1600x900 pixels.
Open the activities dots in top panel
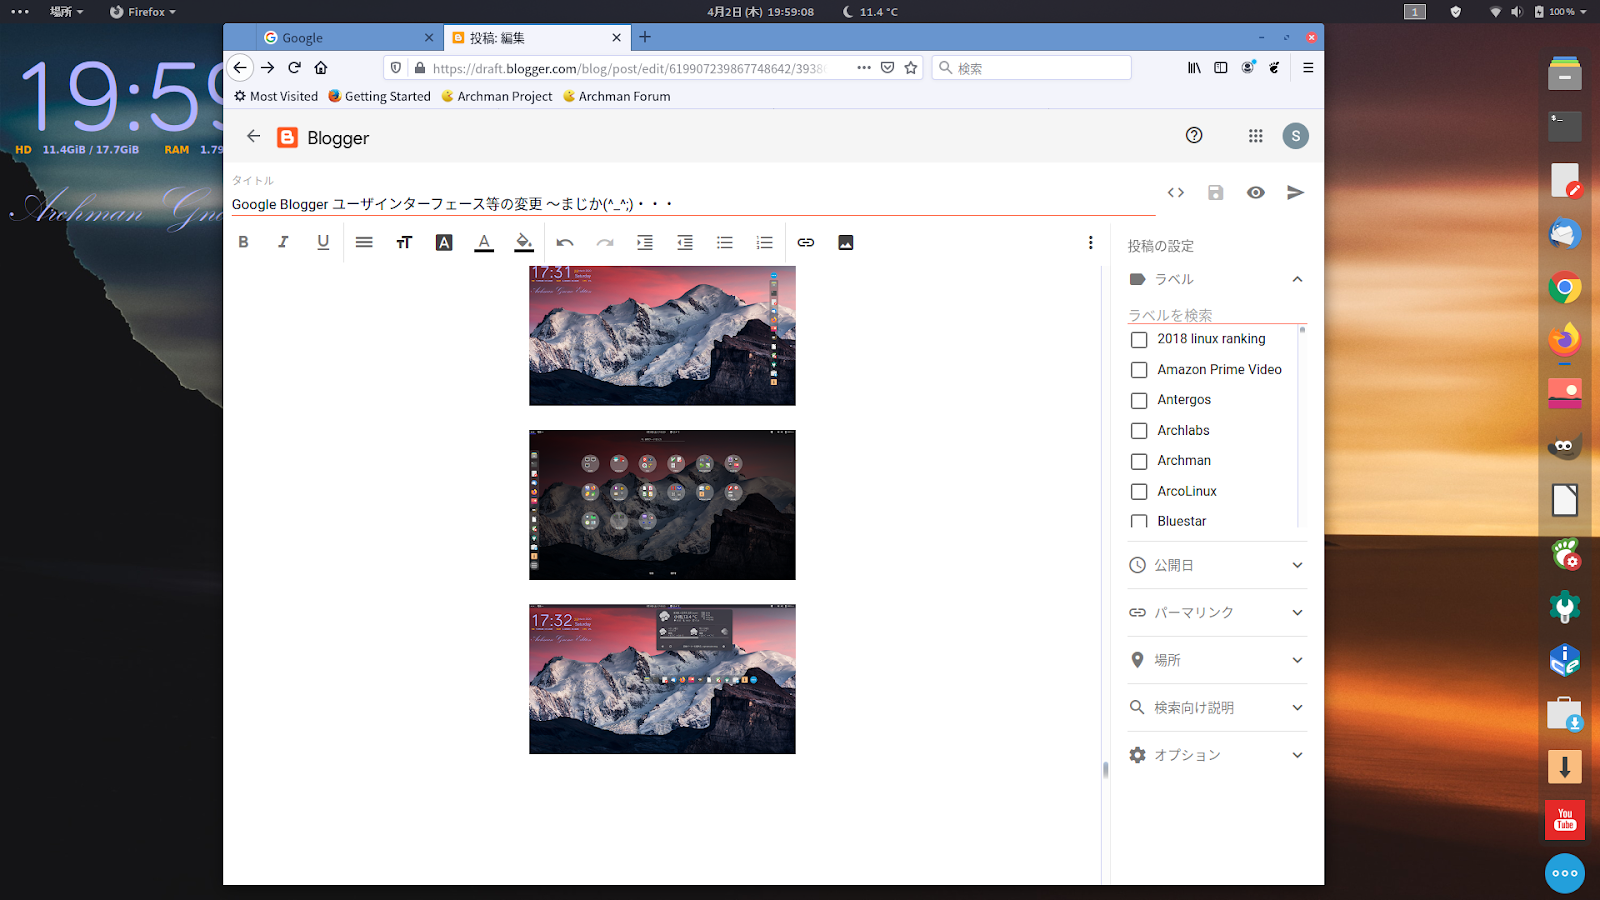20,12
